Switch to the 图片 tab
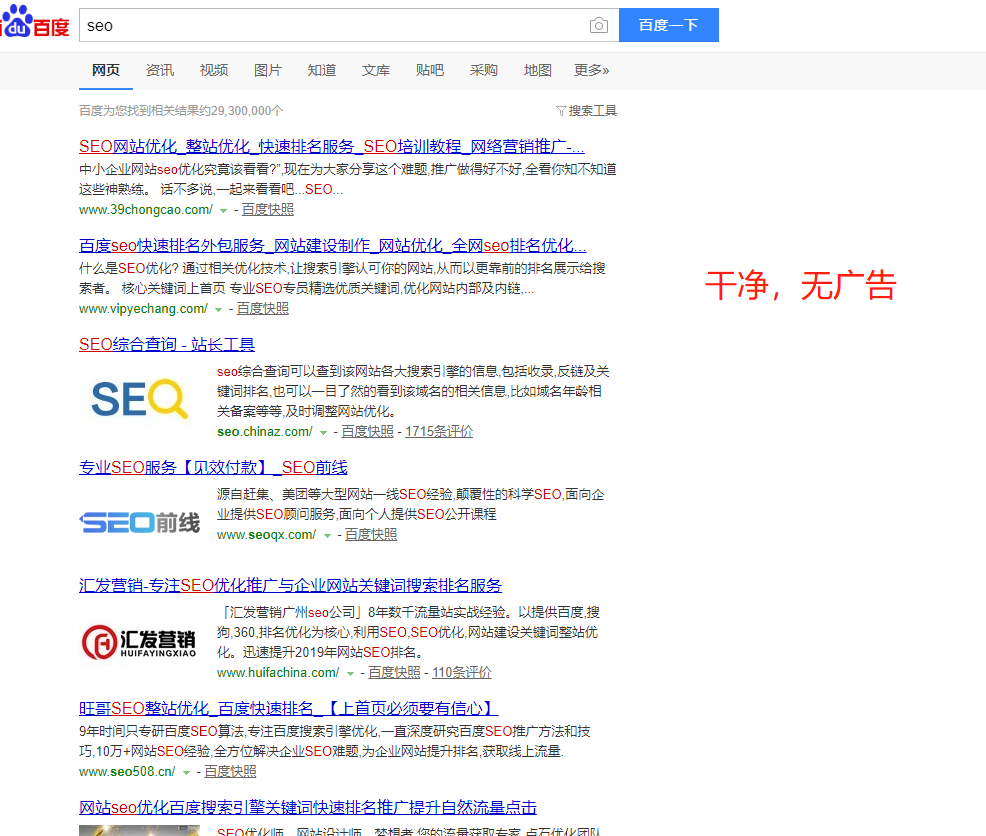The height and width of the screenshot is (836, 986). [x=268, y=70]
